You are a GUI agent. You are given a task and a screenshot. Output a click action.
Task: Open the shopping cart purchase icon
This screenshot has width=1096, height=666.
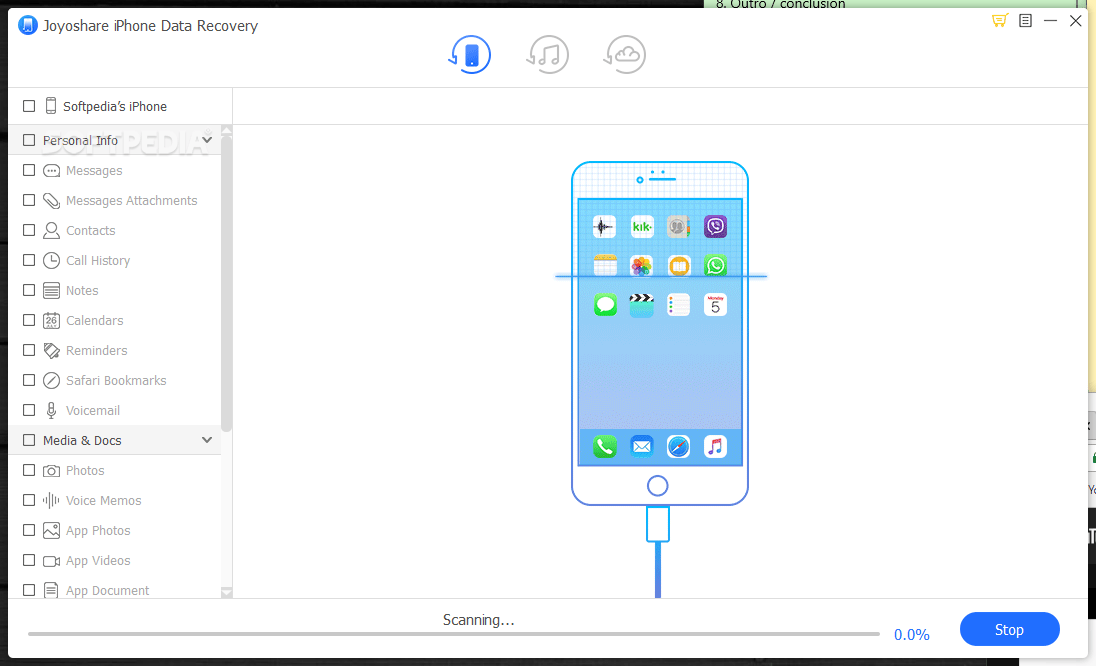[x=1000, y=20]
